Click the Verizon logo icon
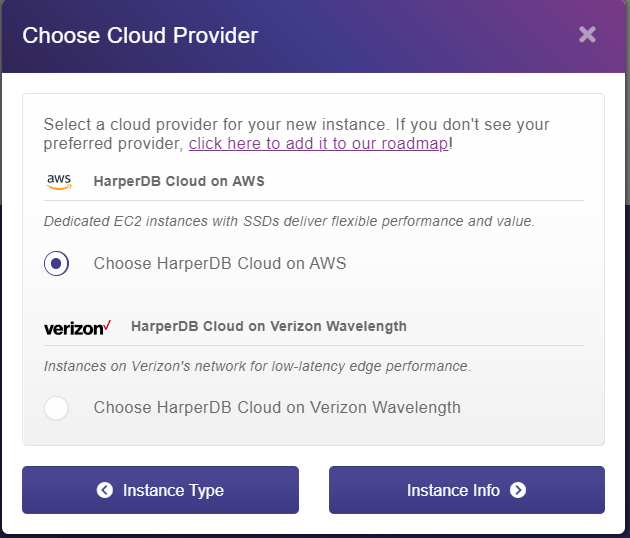630x538 pixels. tap(77, 327)
